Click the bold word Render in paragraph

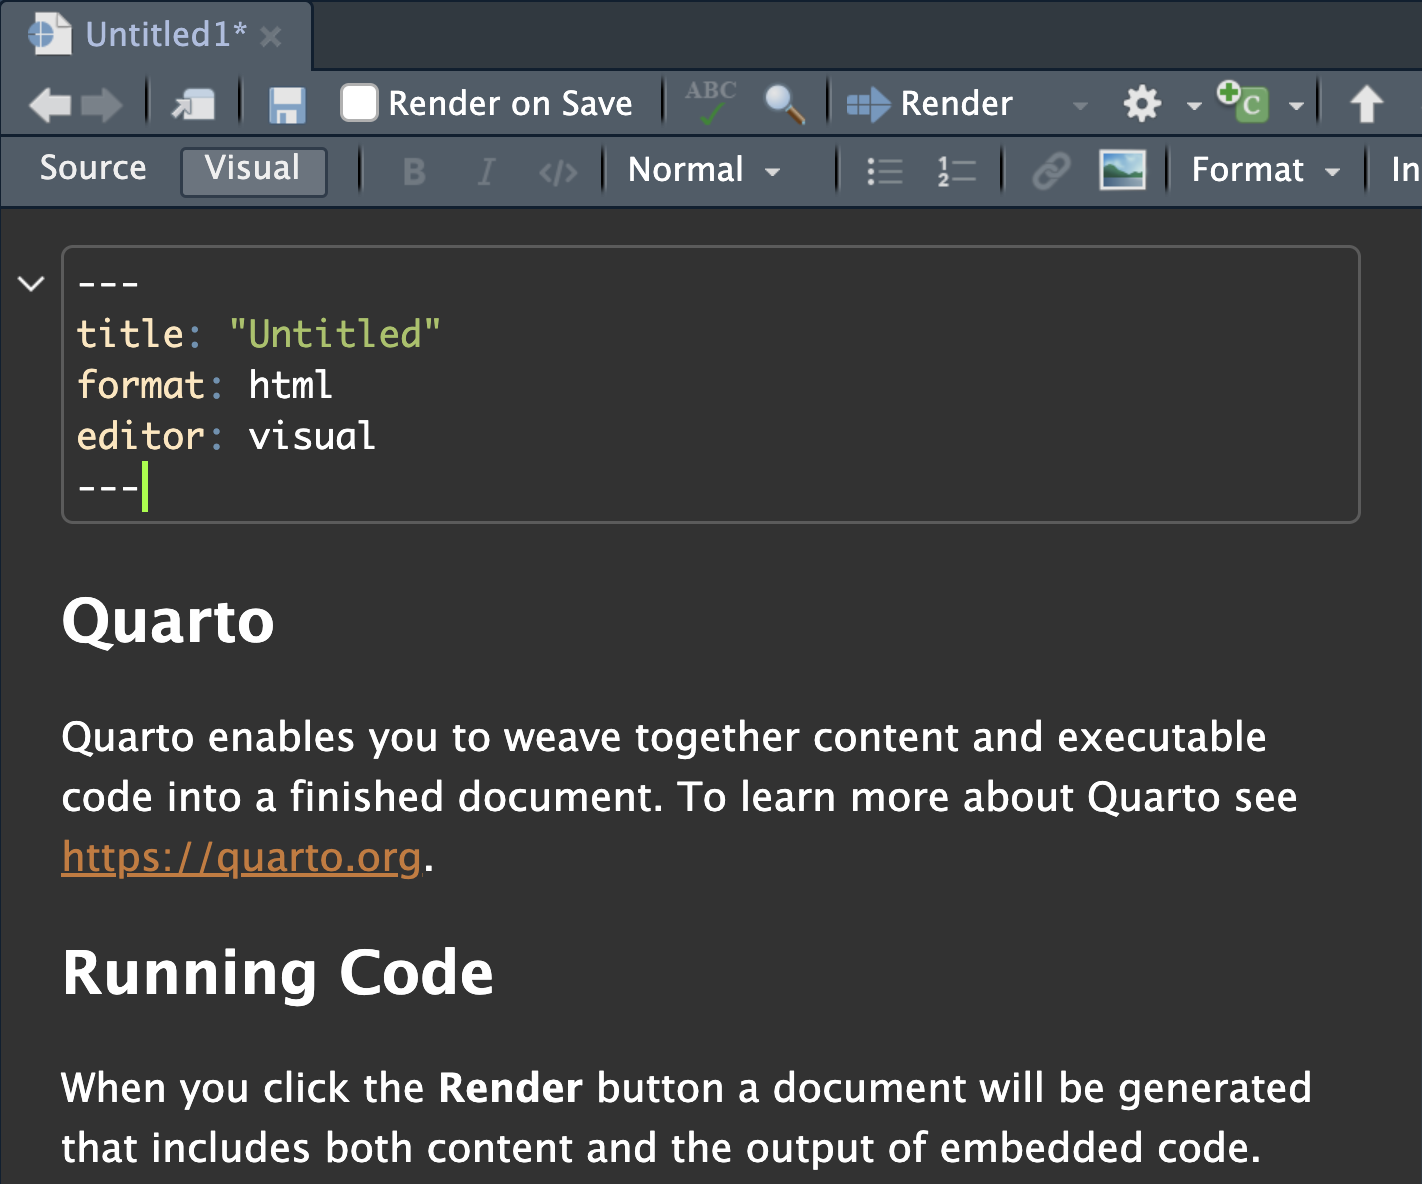(x=510, y=1088)
